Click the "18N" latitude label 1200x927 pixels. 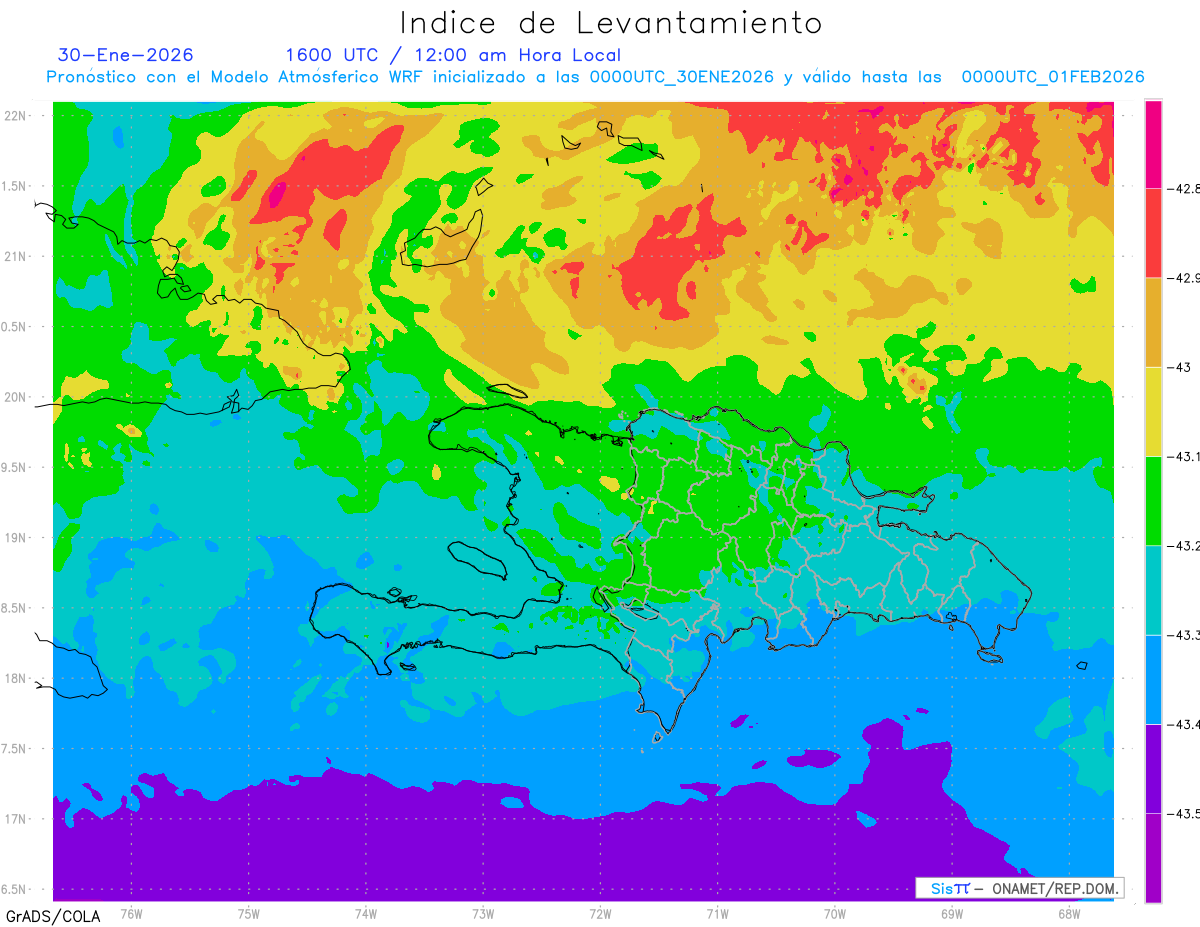point(16,679)
